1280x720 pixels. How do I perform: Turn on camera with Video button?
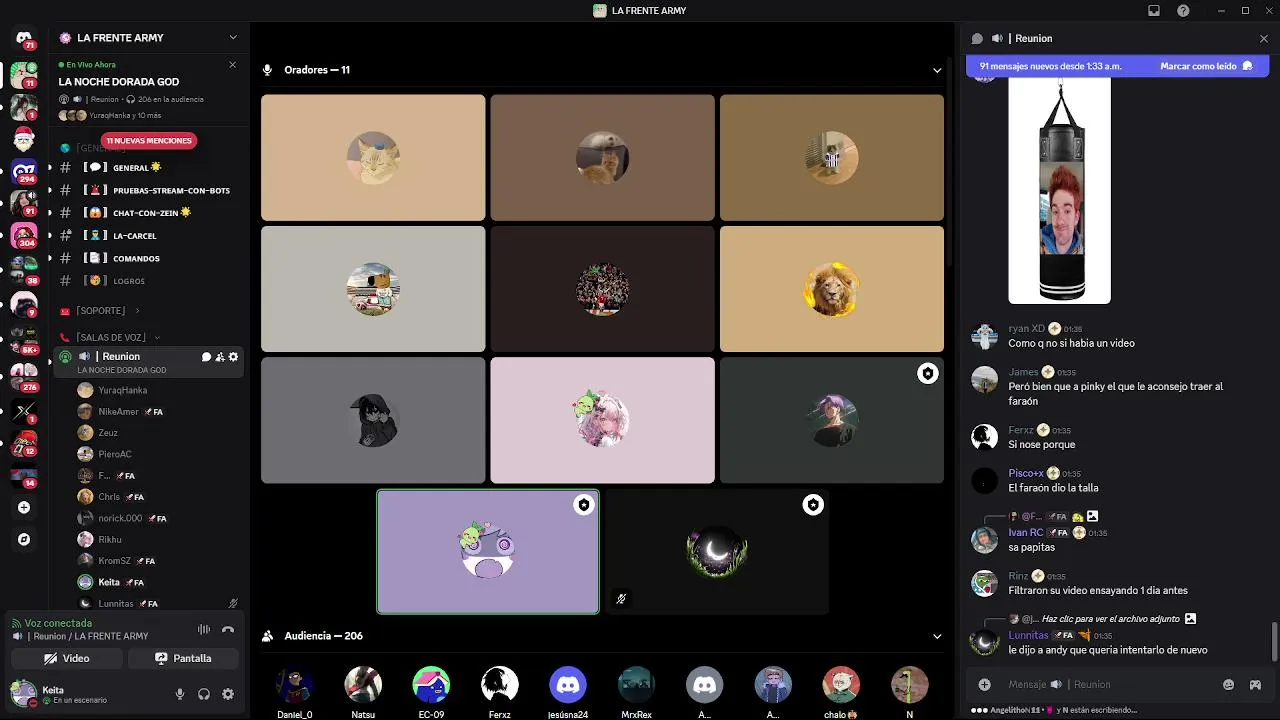[67, 658]
